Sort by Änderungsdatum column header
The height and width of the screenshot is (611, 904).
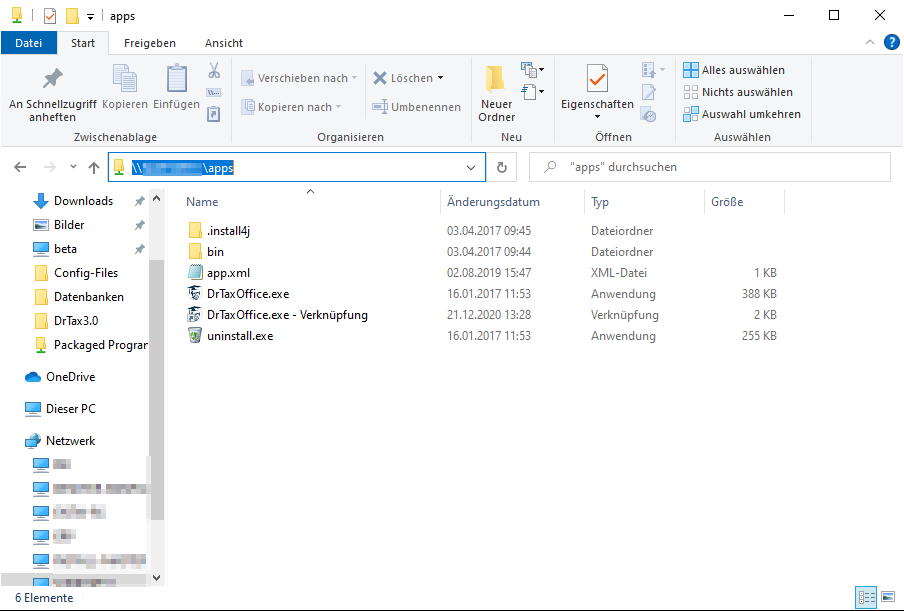tap(494, 202)
